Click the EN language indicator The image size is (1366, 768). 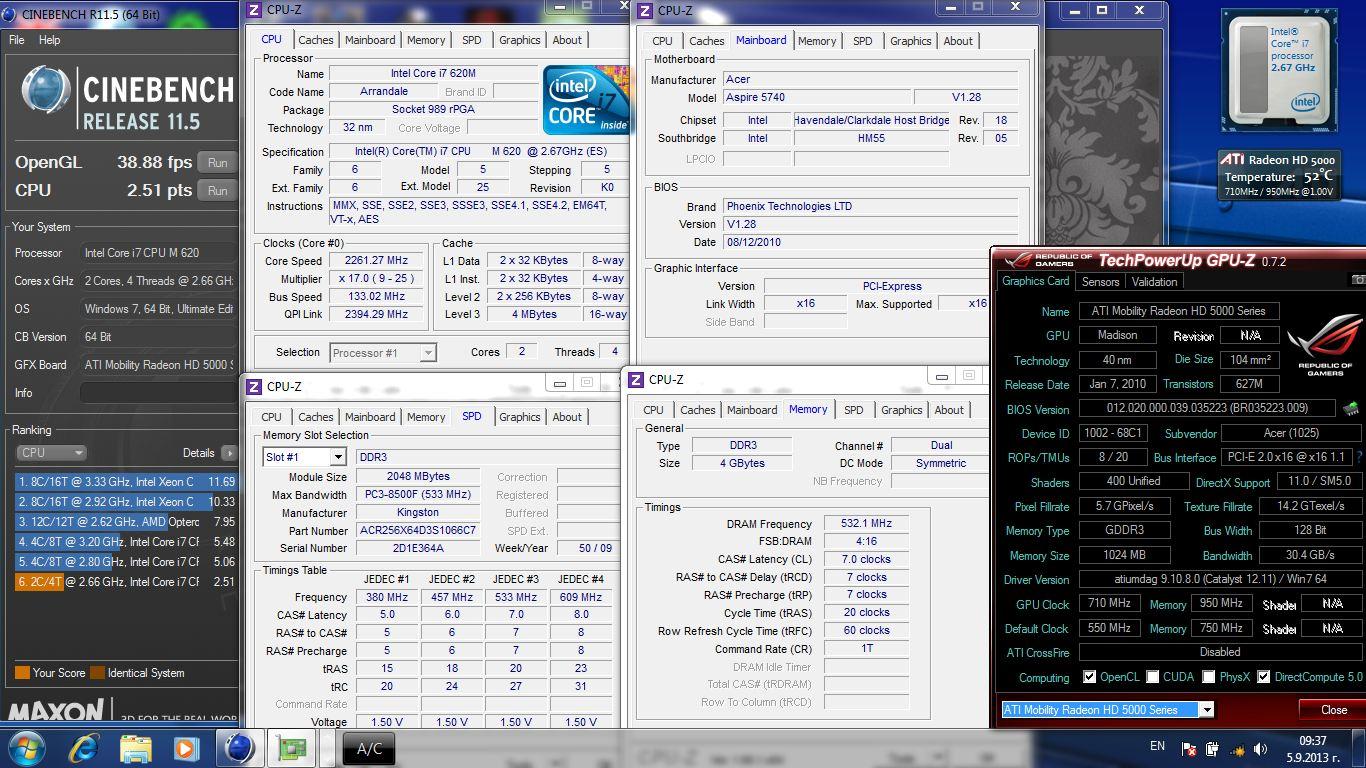(x=1157, y=746)
